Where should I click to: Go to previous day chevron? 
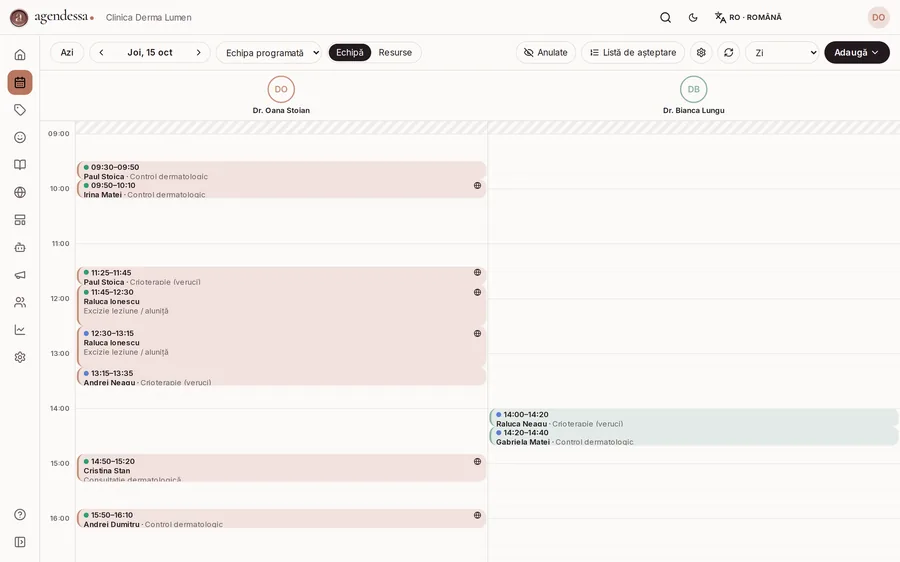102,52
